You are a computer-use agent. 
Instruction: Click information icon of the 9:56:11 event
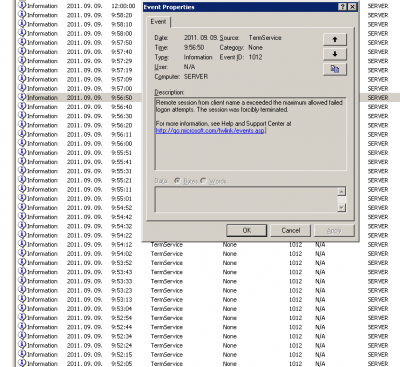click(x=22, y=134)
